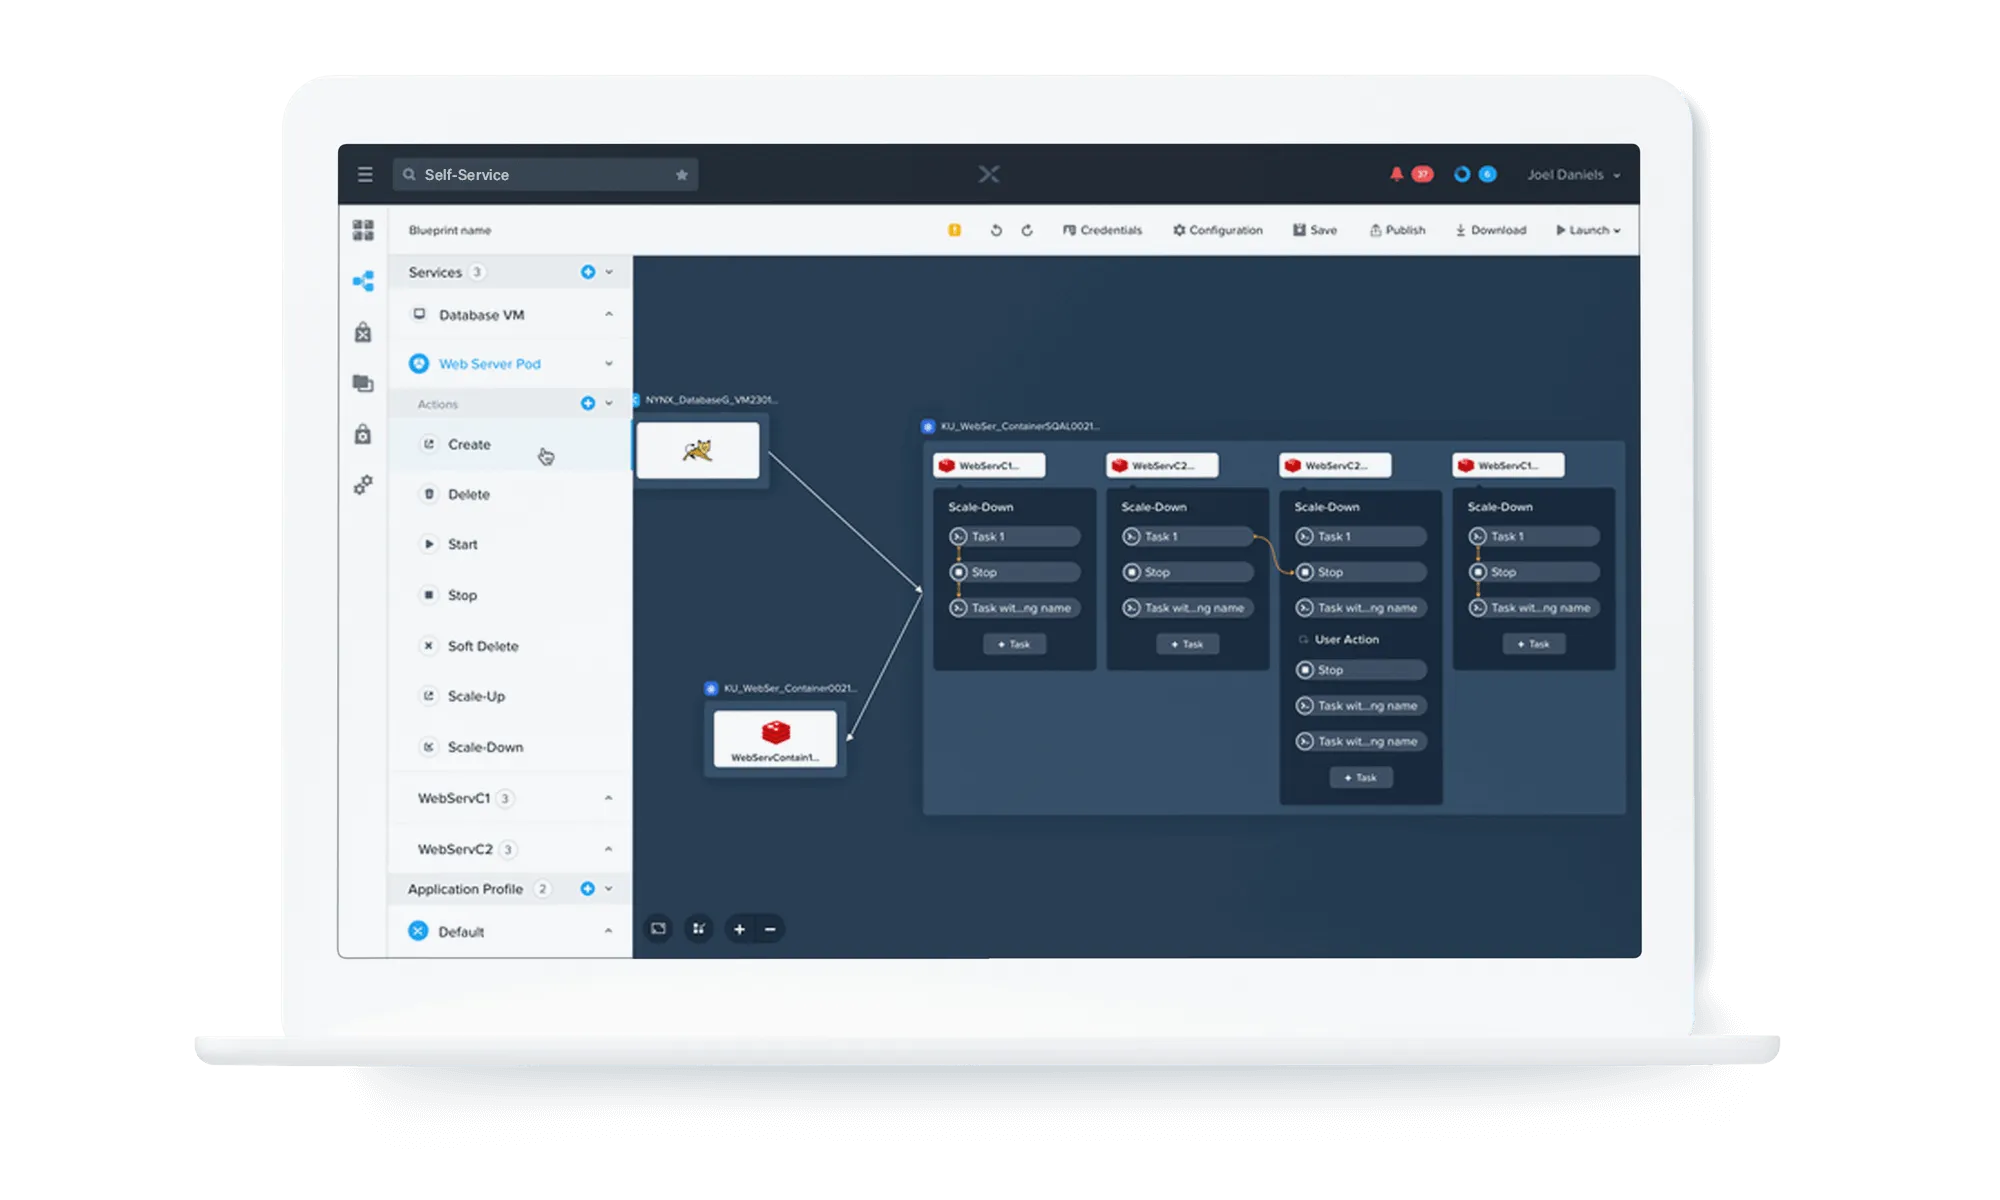Expand the WebServC2 section
This screenshot has width=2000, height=1200.
pos(608,849)
